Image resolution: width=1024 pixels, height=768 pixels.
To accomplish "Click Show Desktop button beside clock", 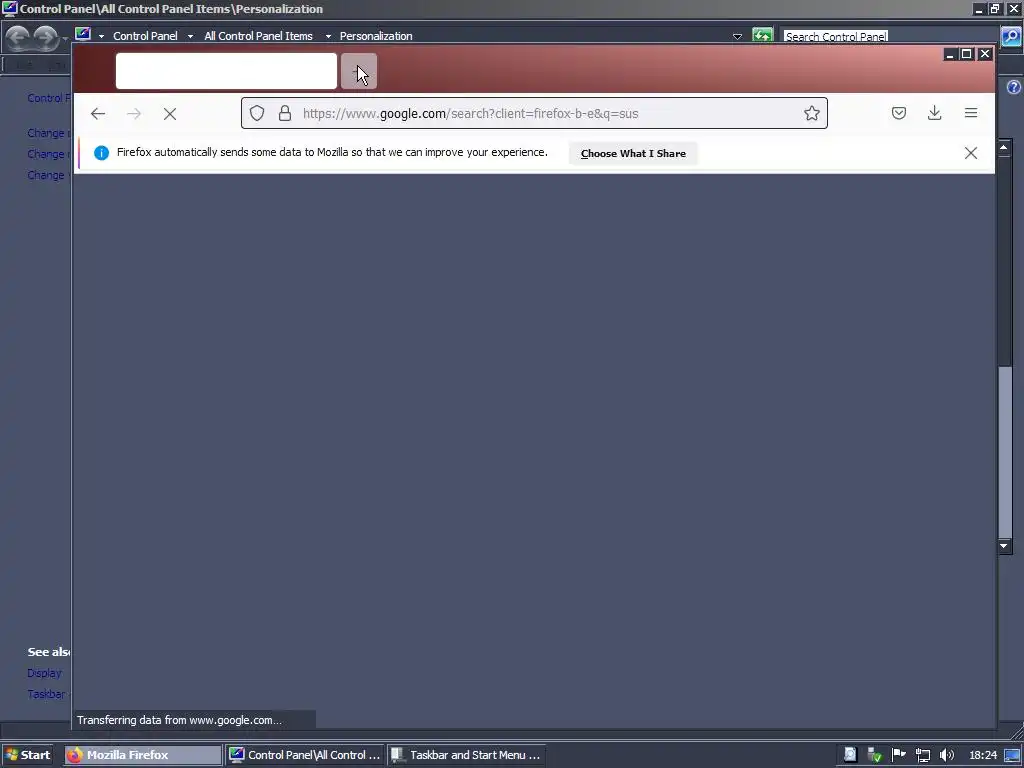I will [x=1012, y=755].
